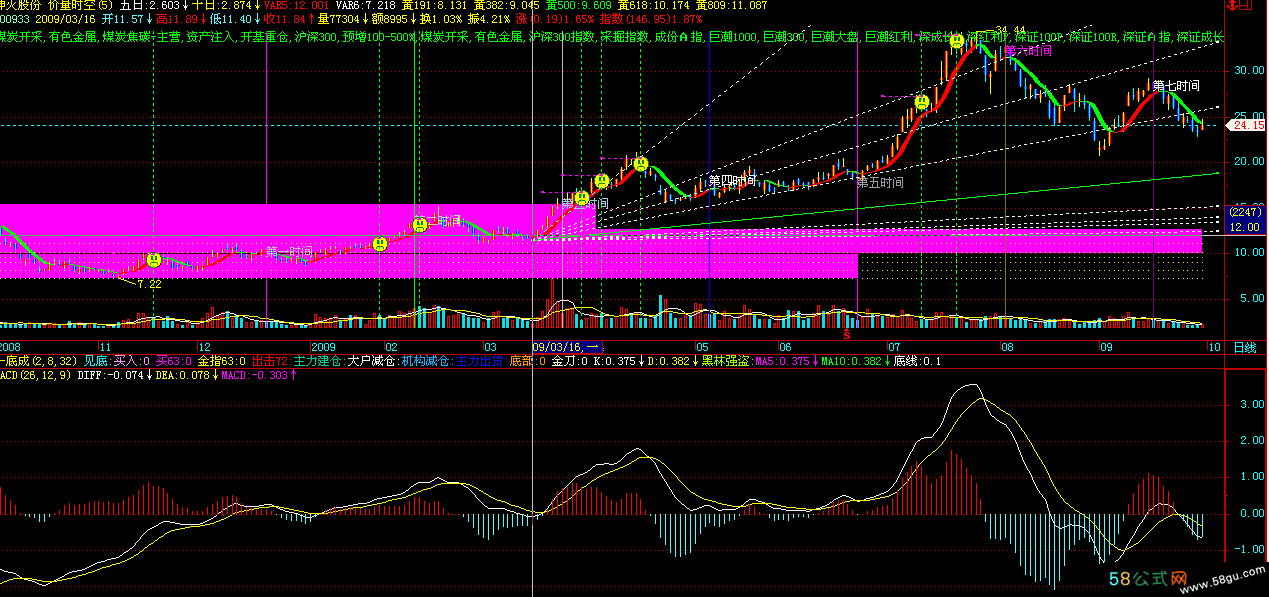Select the 日线 period label
The image size is (1269, 597).
(1245, 347)
